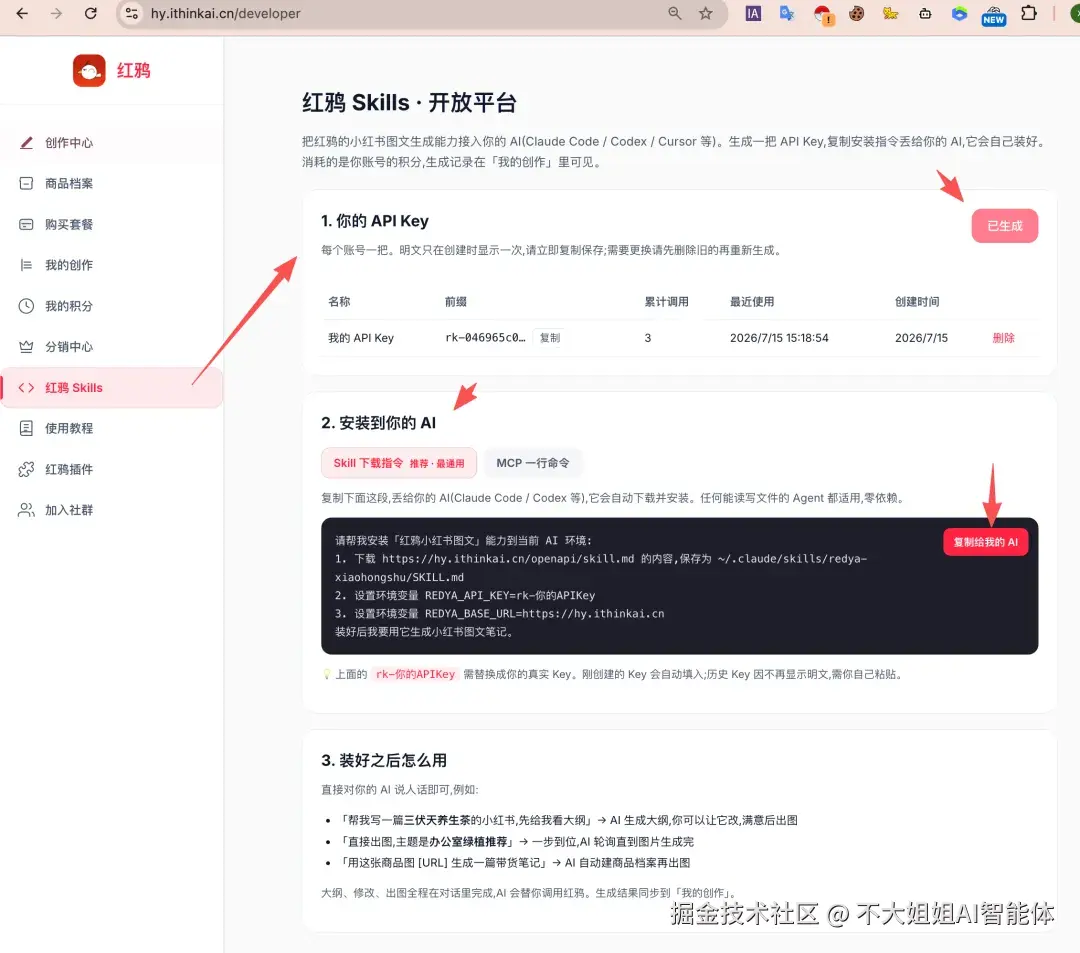This screenshot has height=953, width=1080.
Task: Click the 创作中心 pencil icon
Action: coord(26,143)
